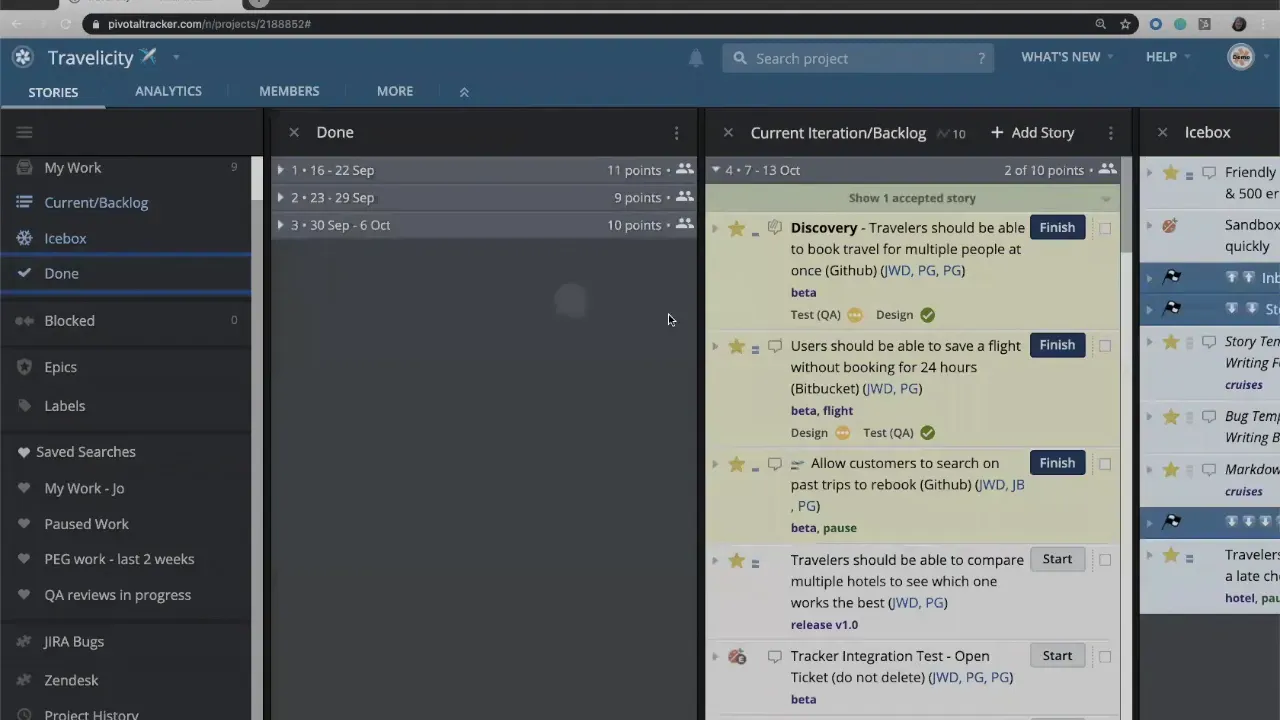Open the Done panel options menu
This screenshot has width=1280, height=720.
point(676,133)
